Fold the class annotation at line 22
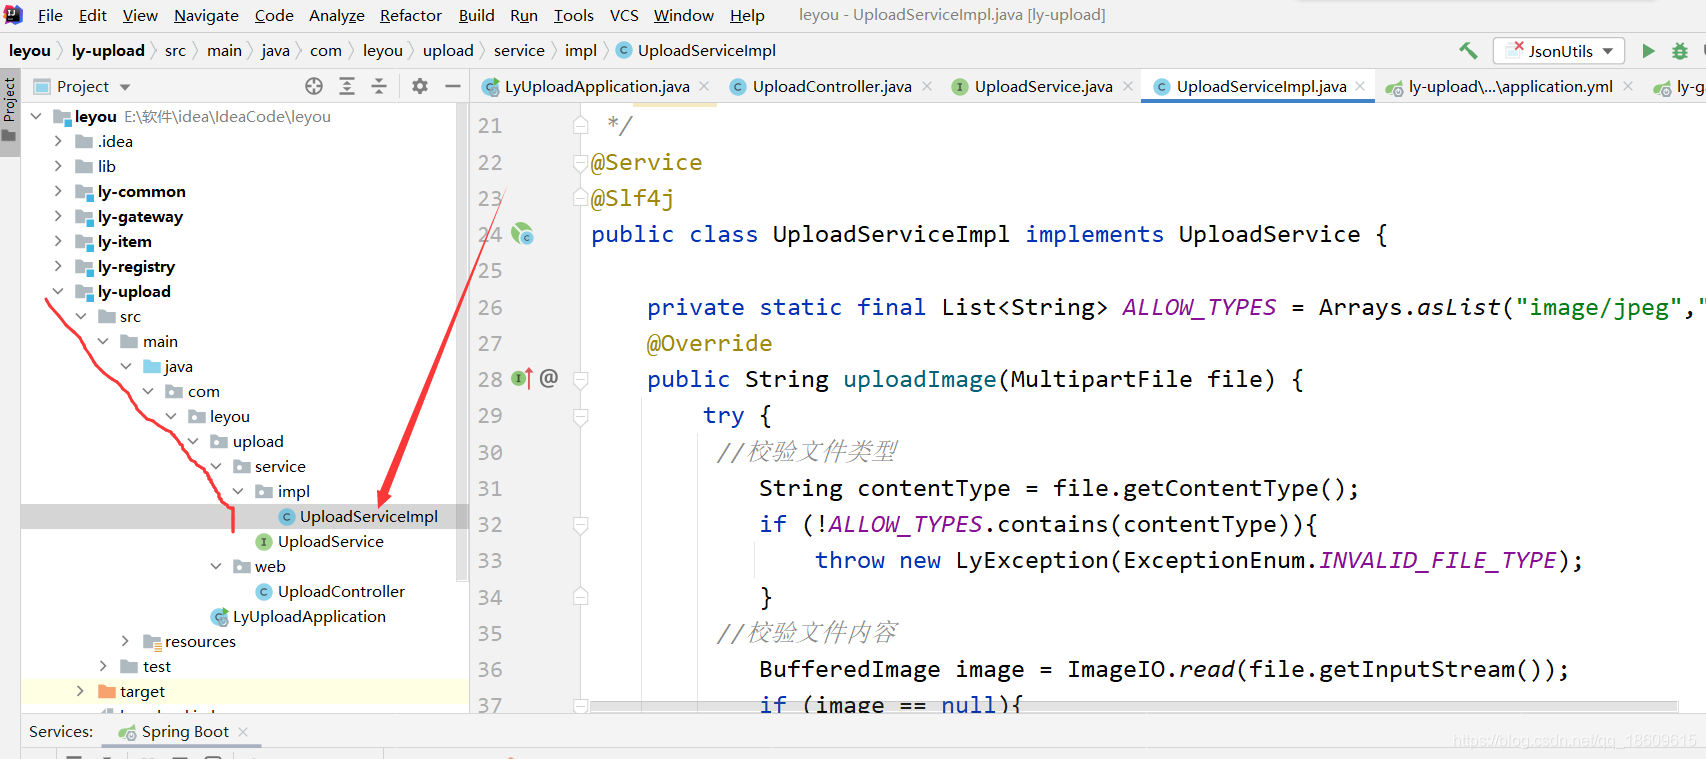The width and height of the screenshot is (1706, 759). tap(580, 162)
